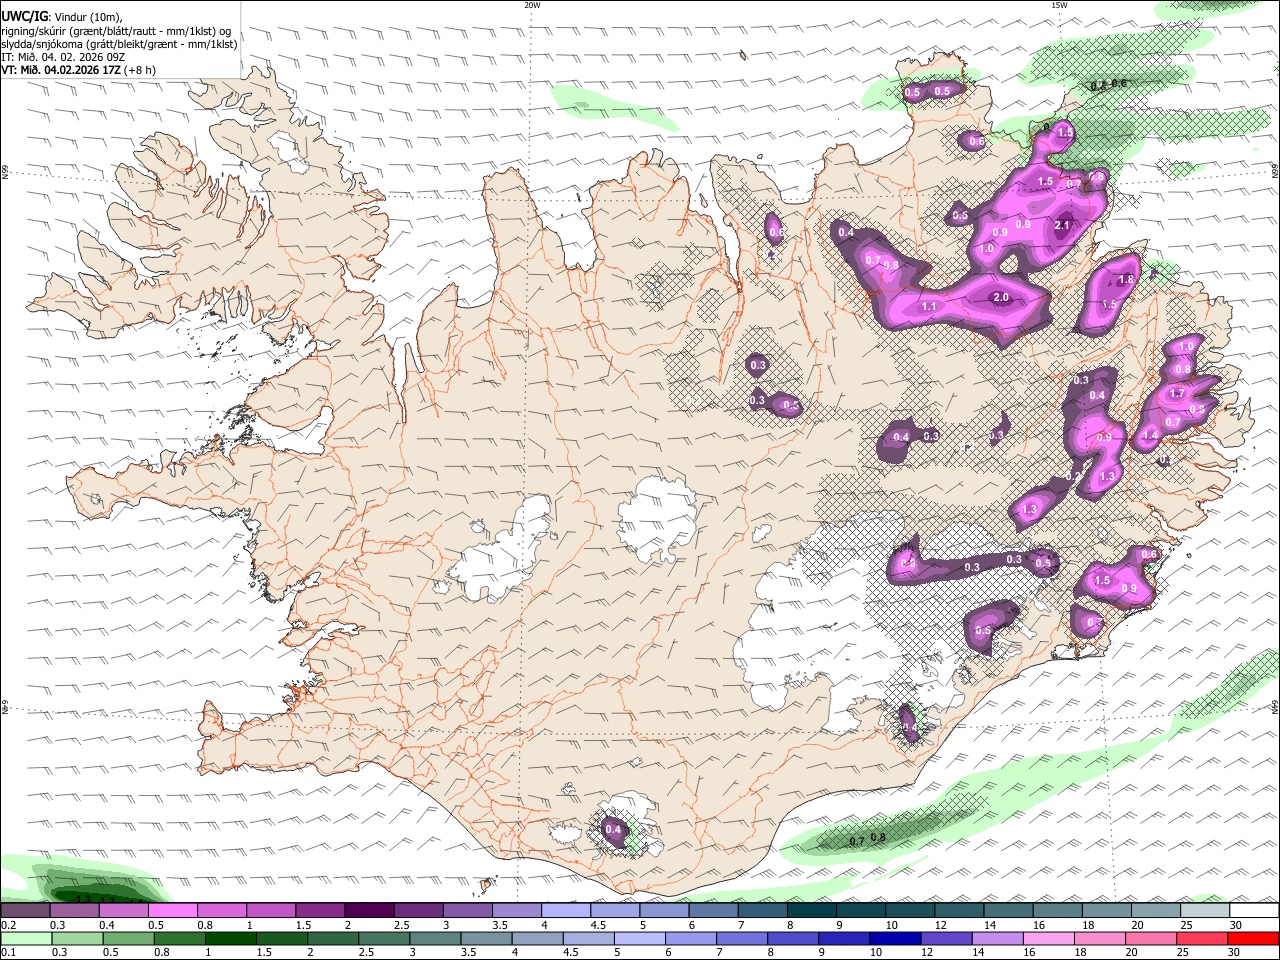Click the 2.5 label on the top scale

click(401, 925)
